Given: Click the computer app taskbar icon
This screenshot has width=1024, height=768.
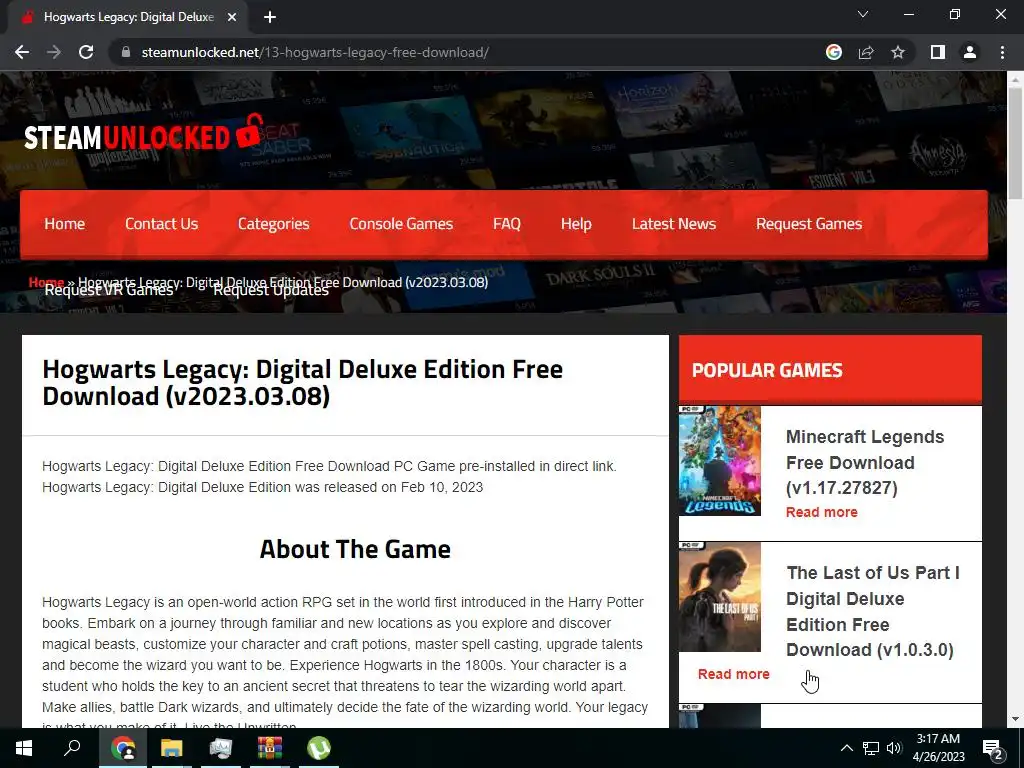Looking at the screenshot, I should [x=221, y=748].
